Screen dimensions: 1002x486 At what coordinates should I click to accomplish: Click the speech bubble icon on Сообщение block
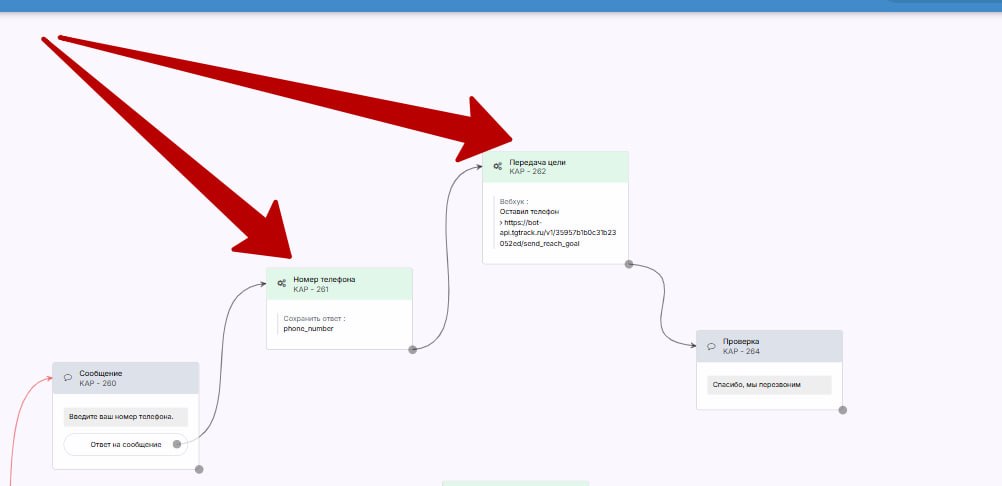tap(68, 378)
